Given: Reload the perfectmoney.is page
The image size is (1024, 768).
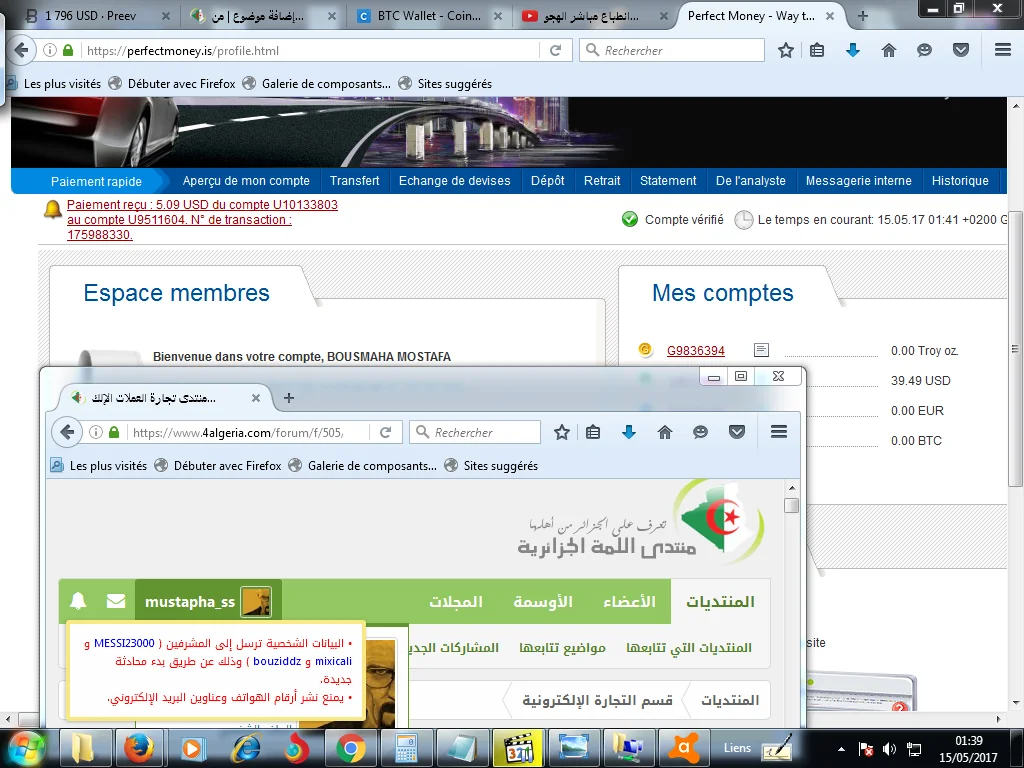Looking at the screenshot, I should 555,50.
